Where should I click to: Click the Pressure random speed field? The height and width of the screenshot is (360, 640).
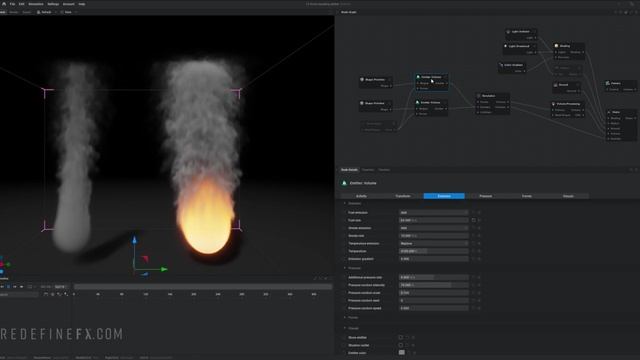[433, 309]
